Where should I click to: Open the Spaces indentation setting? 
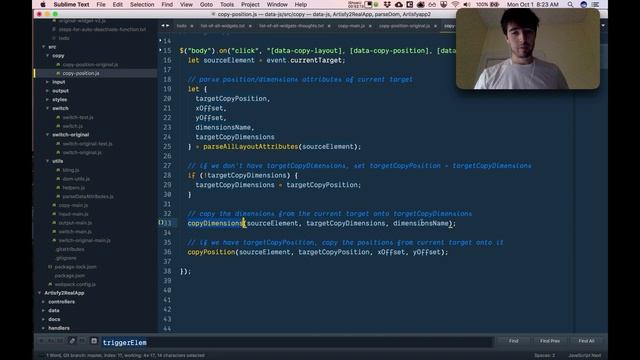544,356
